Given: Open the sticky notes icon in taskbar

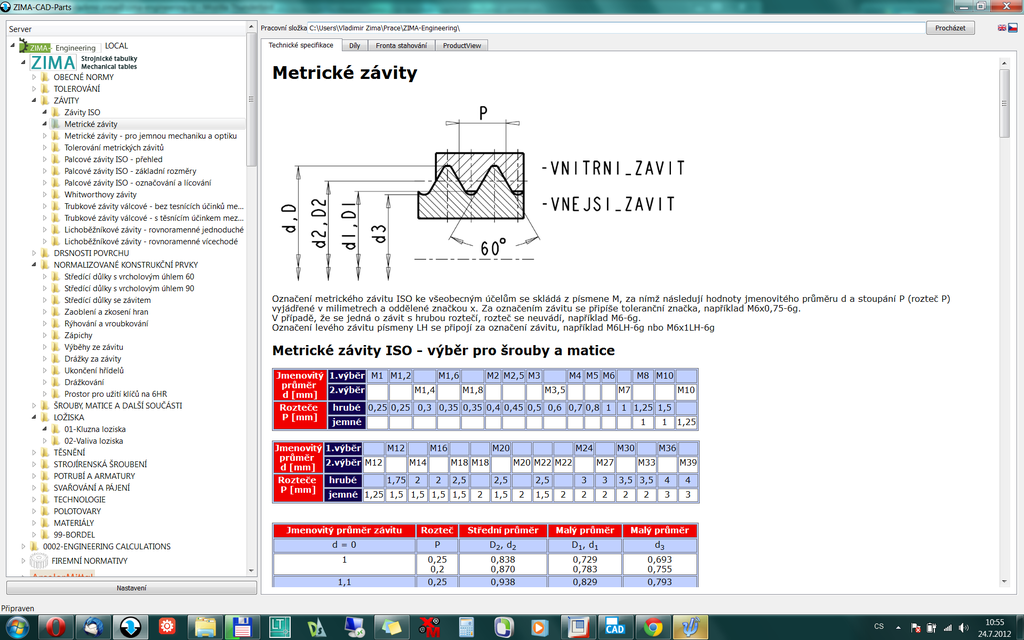Looking at the screenshot, I should tap(392, 627).
